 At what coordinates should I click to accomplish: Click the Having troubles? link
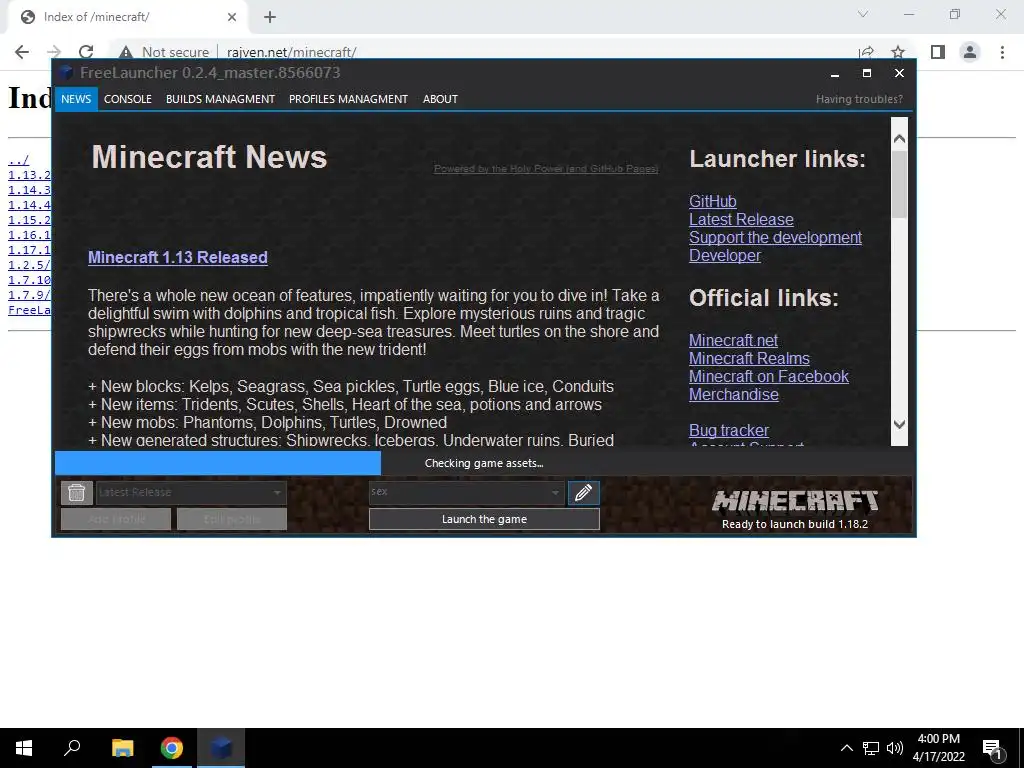point(859,99)
